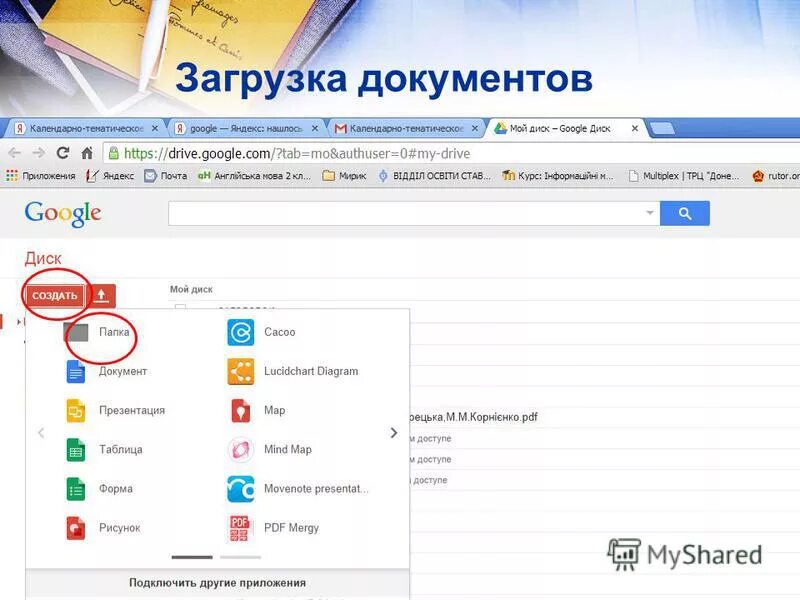Open the Google search options dropdown arrow
800x600 pixels.
point(648,213)
